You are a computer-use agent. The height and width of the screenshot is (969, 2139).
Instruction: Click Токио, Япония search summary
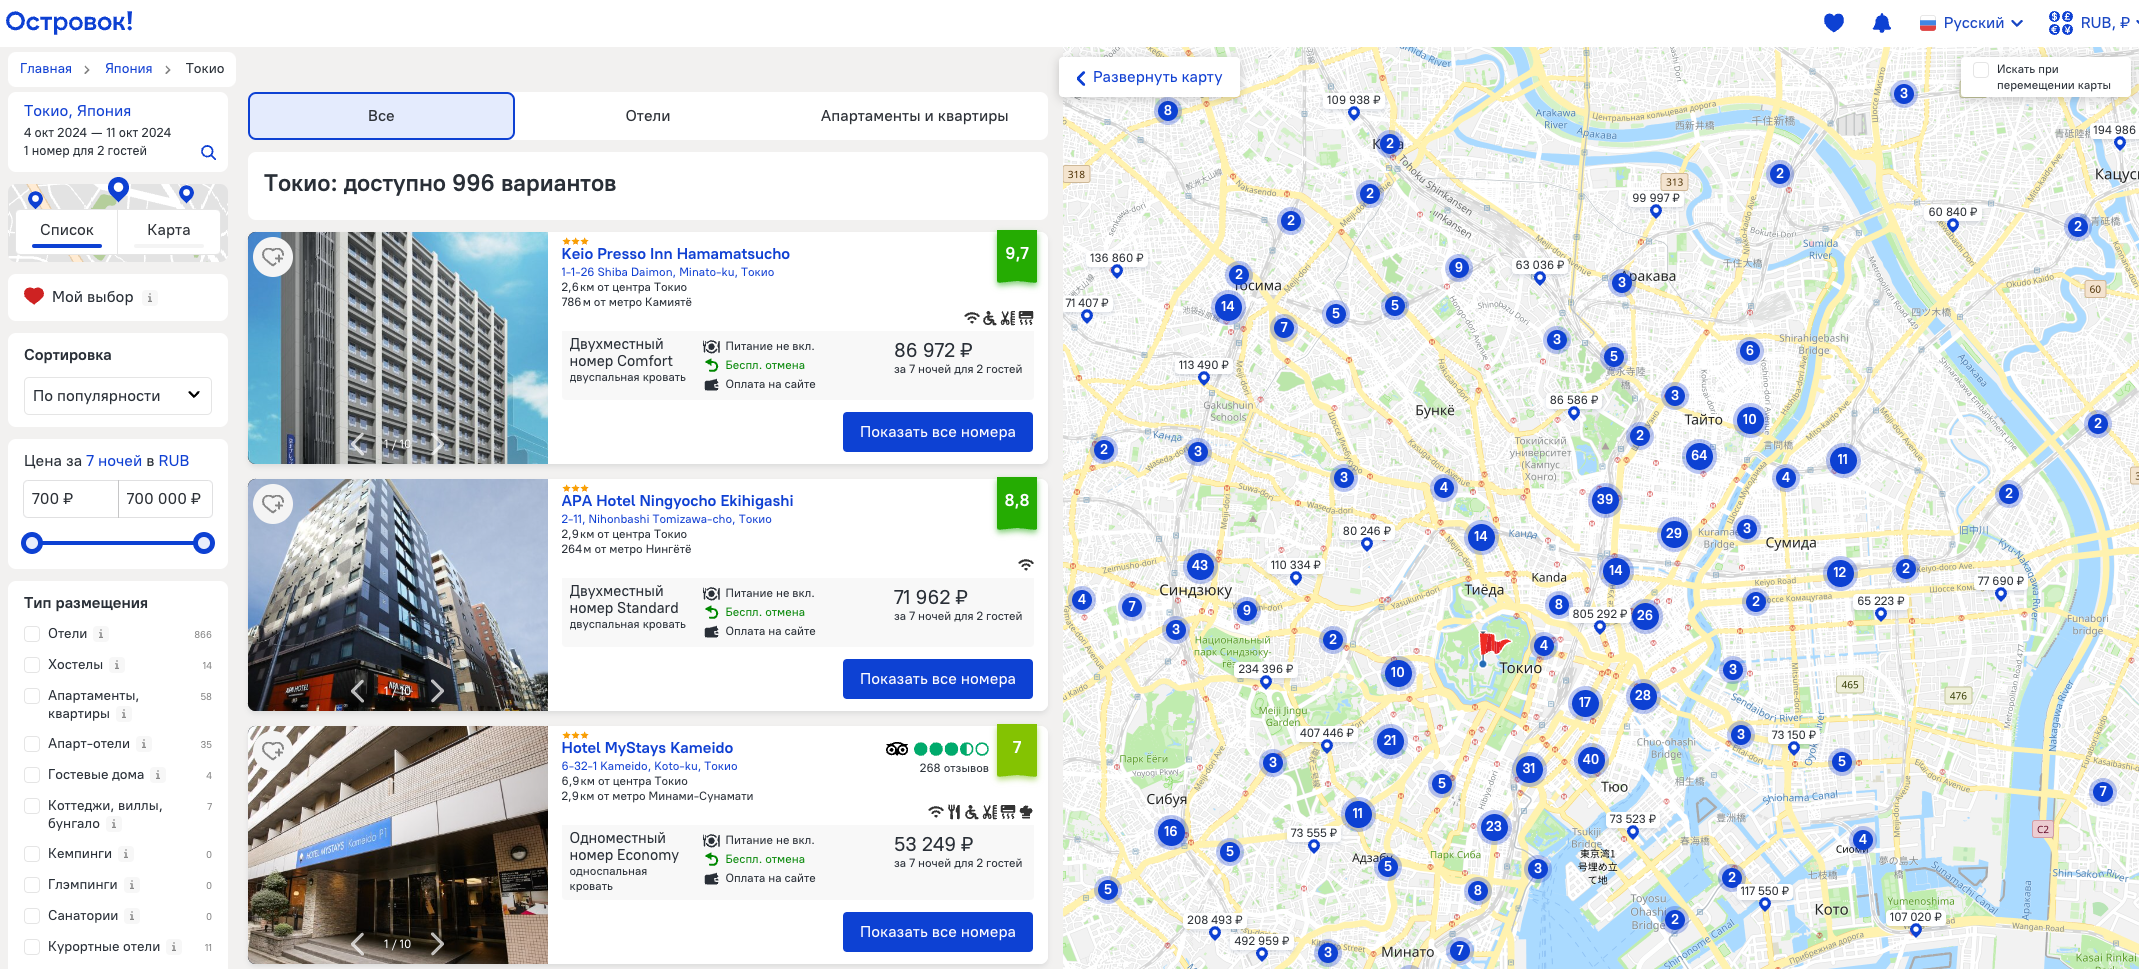pyautogui.click(x=77, y=111)
